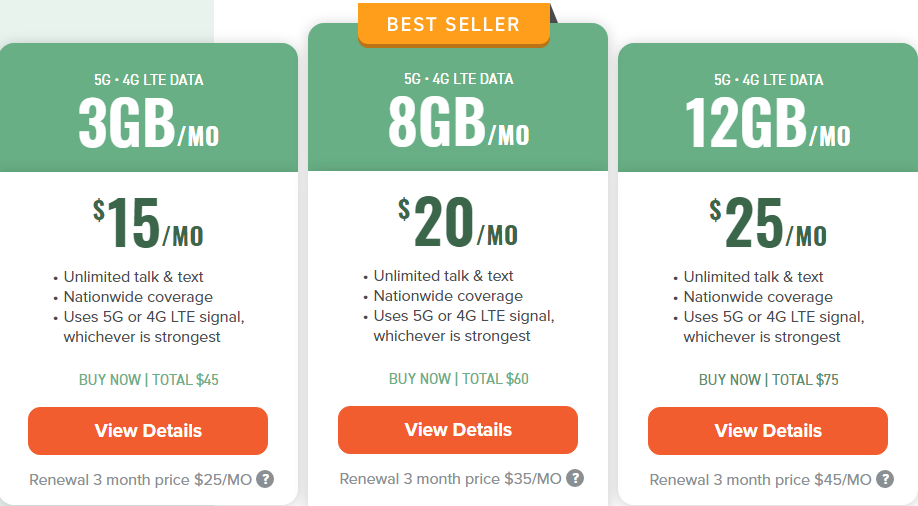Viewport: 918px width, 506px height.
Task: Click the Renewal 3 month price $35/MO text
Action: [x=450, y=478]
